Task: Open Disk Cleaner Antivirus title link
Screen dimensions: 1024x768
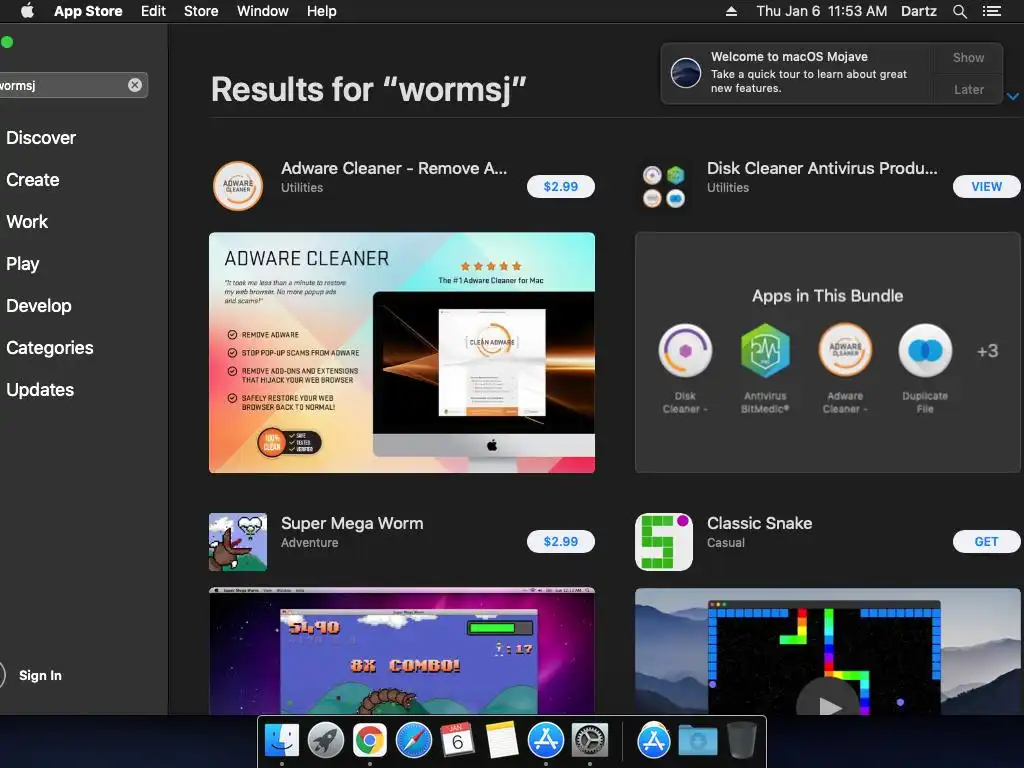Action: pyautogui.click(x=822, y=168)
